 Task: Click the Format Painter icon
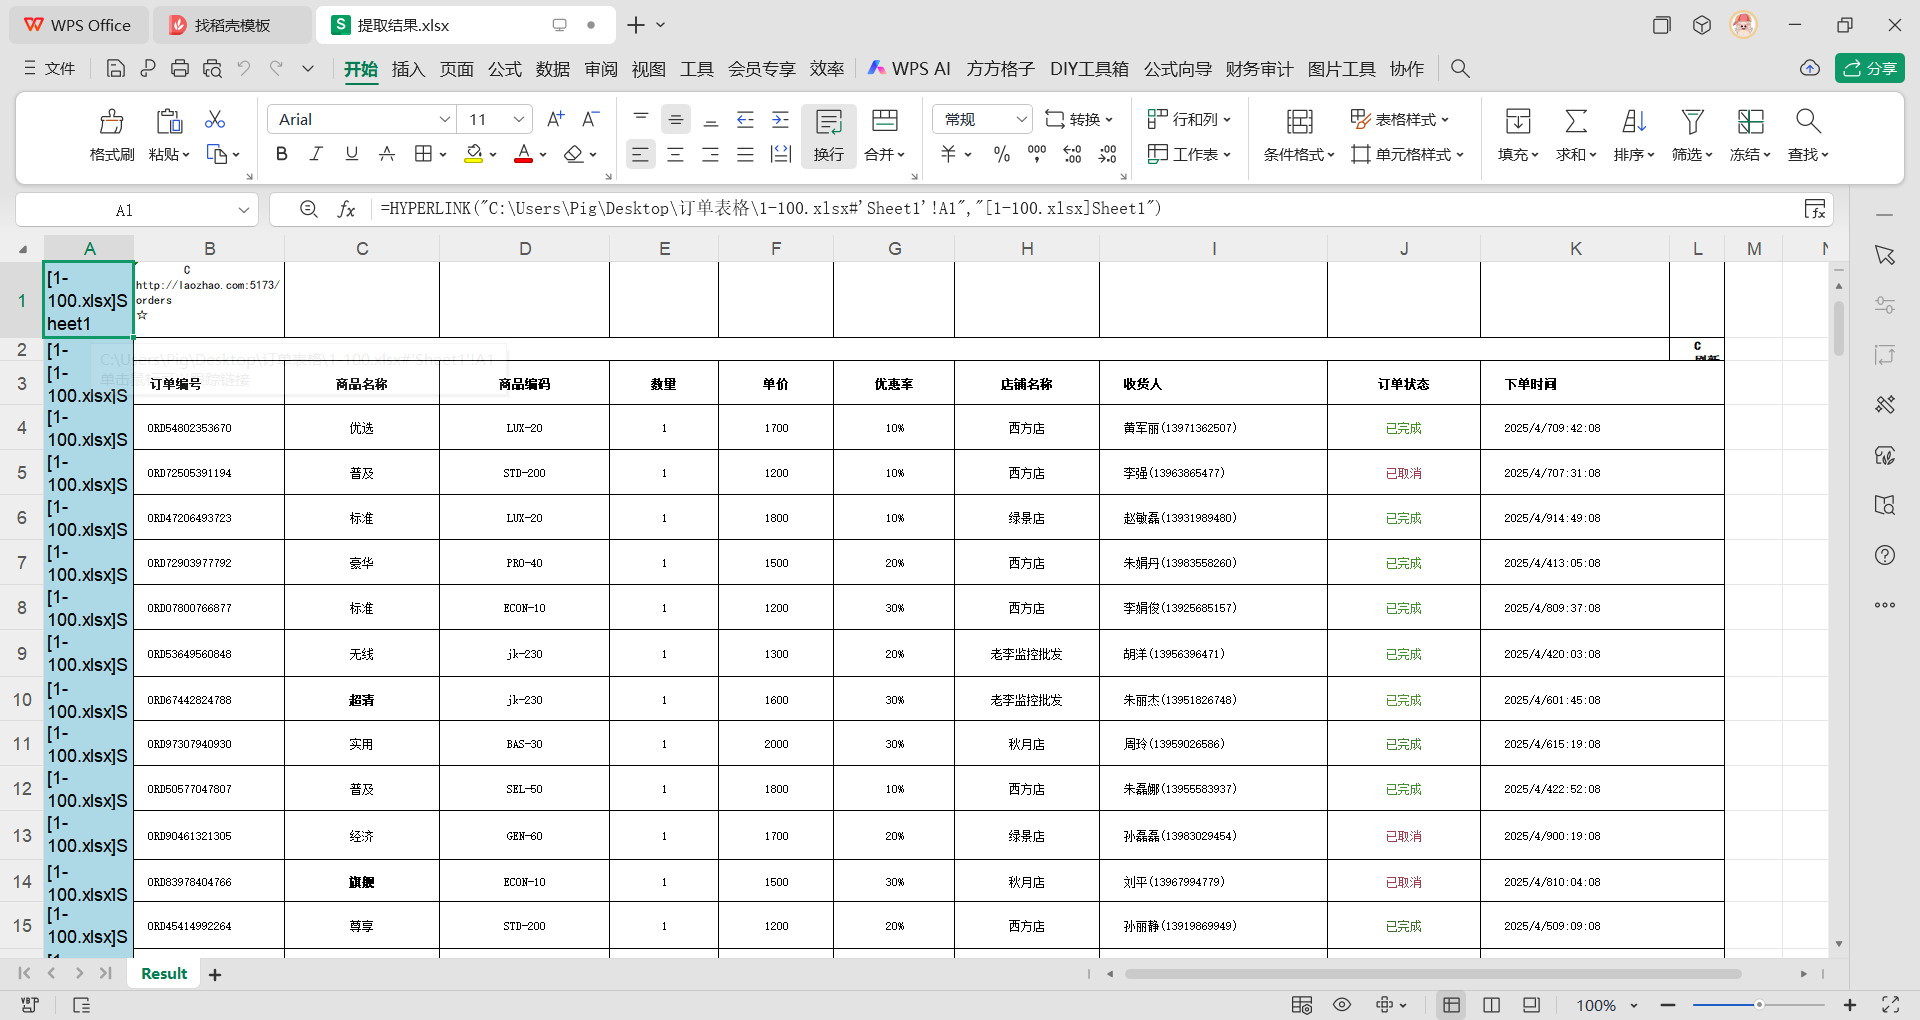(x=111, y=134)
